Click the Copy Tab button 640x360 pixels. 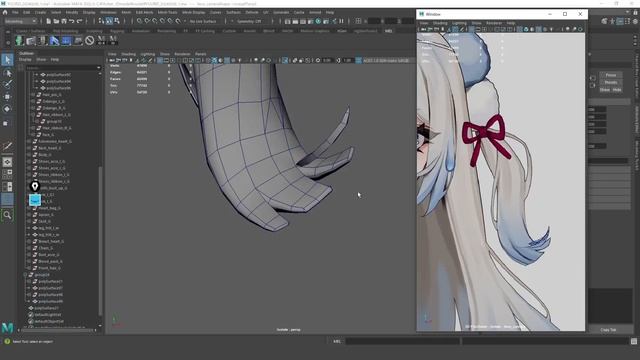click(x=608, y=330)
